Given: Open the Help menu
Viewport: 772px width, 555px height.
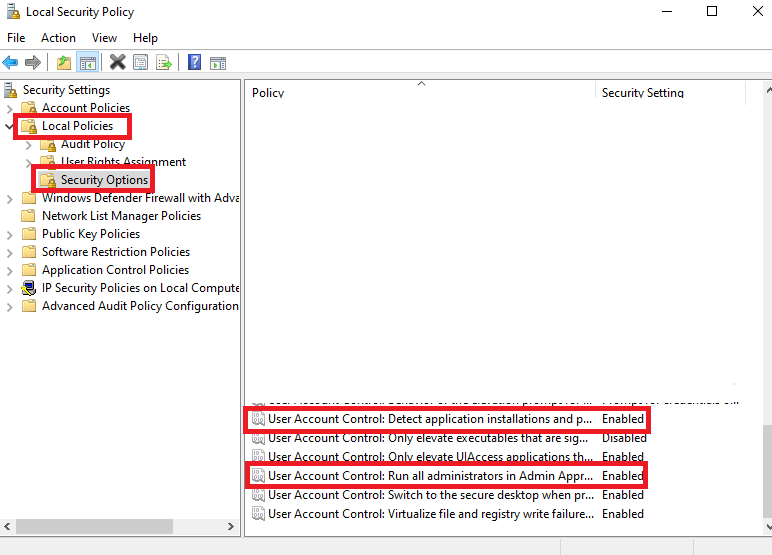Looking at the screenshot, I should tap(145, 38).
